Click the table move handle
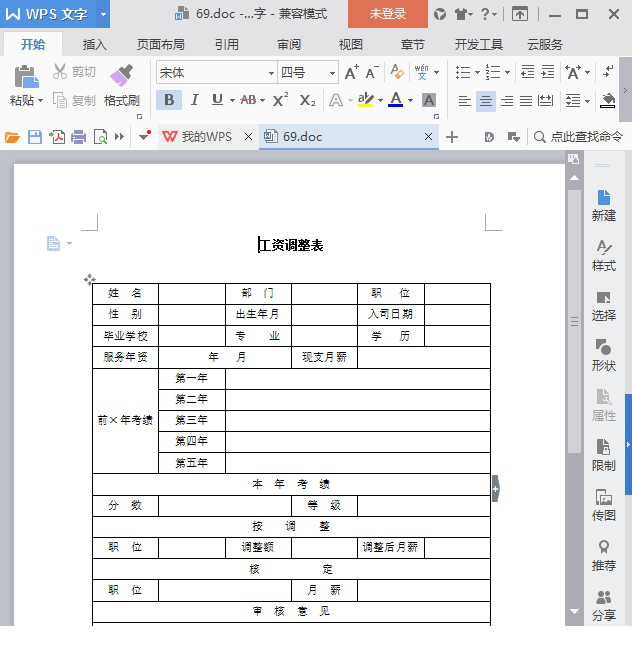Screen dimensions: 632x651 (x=89, y=279)
